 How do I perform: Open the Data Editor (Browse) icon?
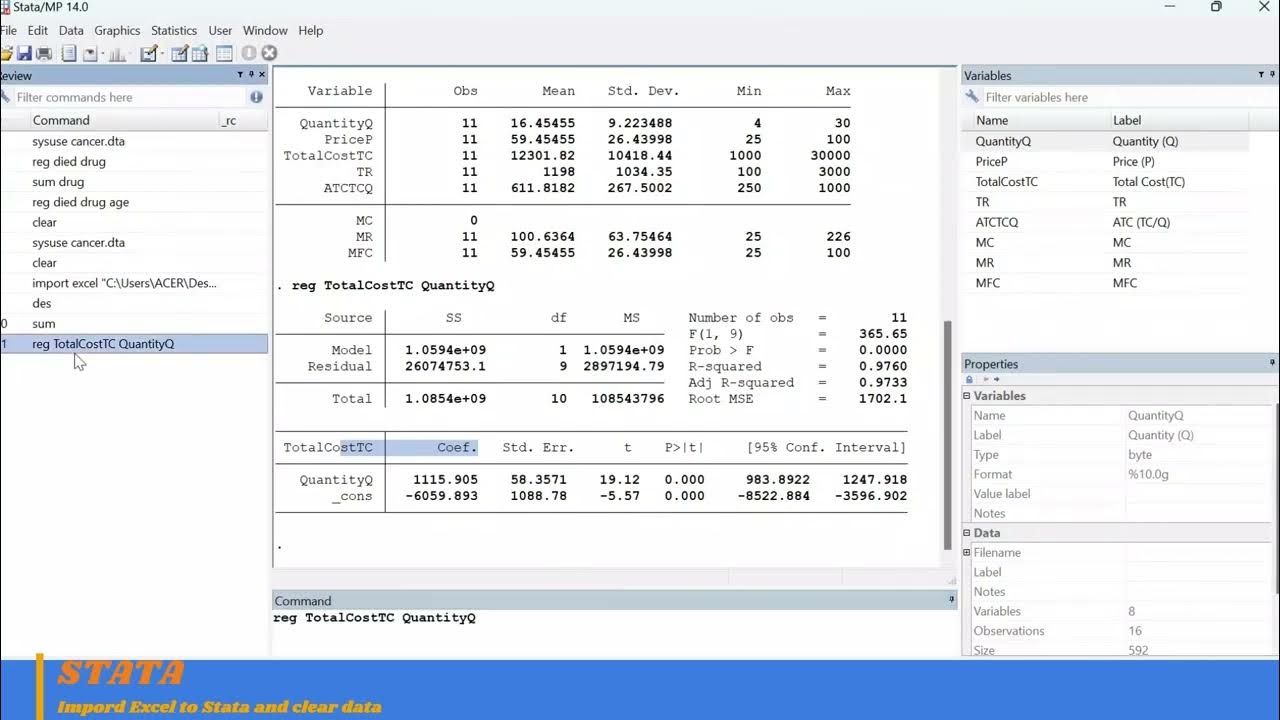(x=200, y=53)
